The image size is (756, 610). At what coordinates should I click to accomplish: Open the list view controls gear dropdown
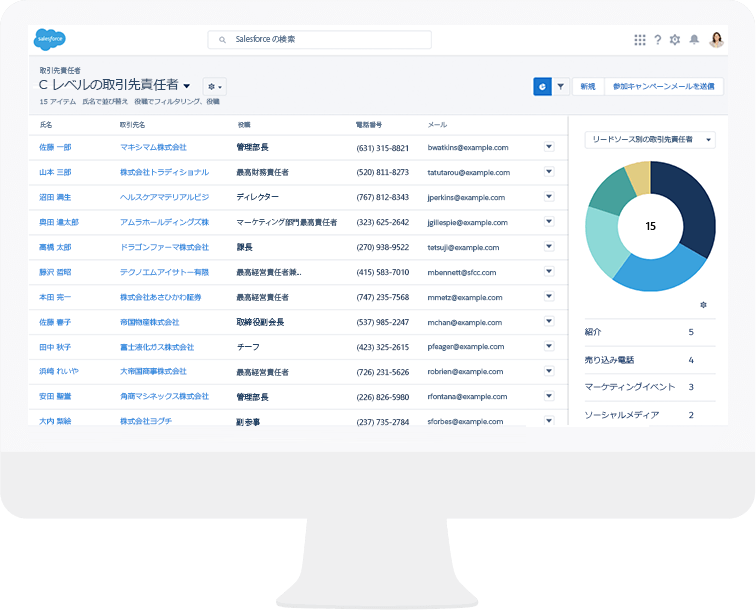pyautogui.click(x=215, y=87)
